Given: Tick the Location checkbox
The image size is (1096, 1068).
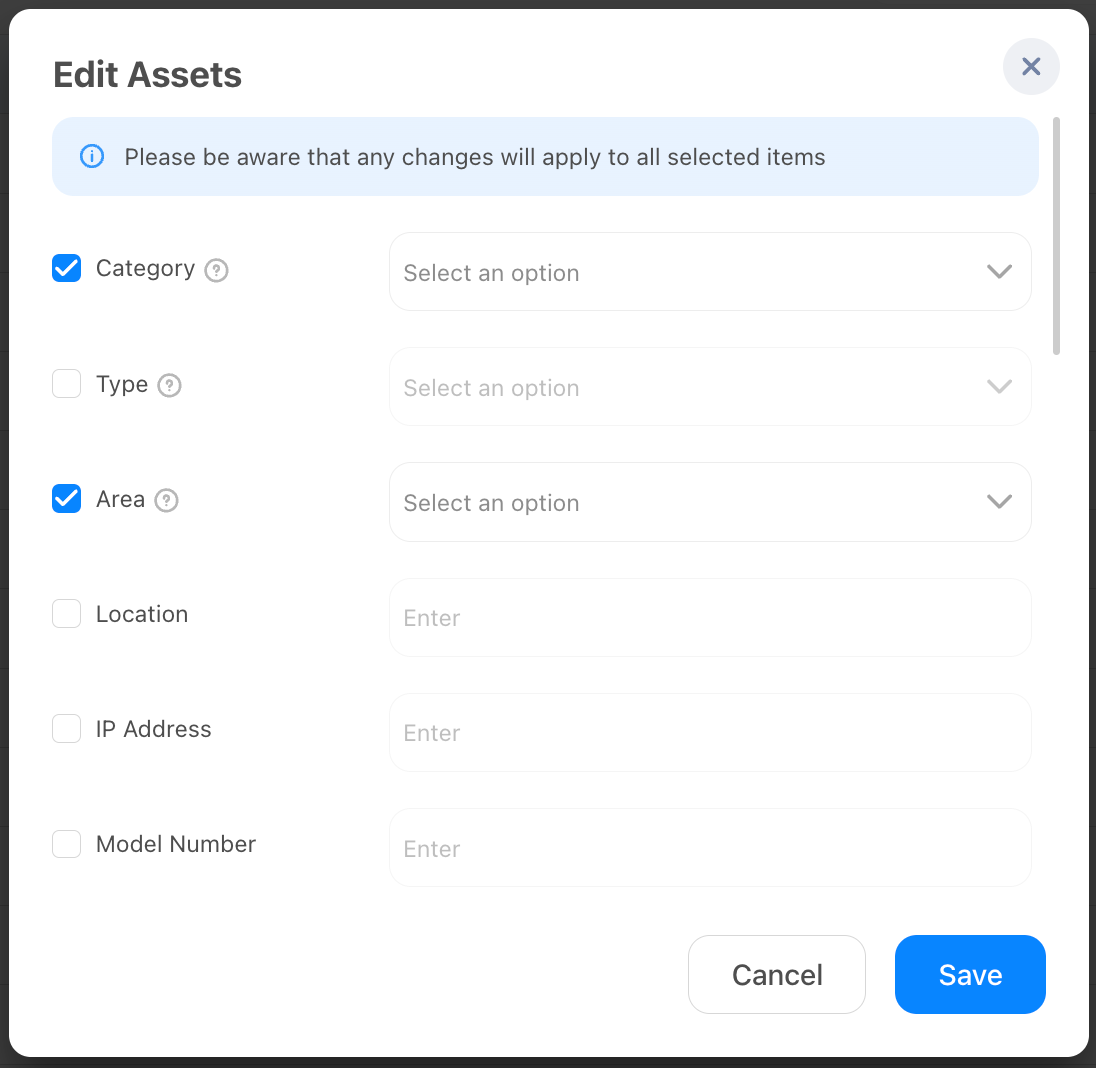Looking at the screenshot, I should tap(66, 614).
